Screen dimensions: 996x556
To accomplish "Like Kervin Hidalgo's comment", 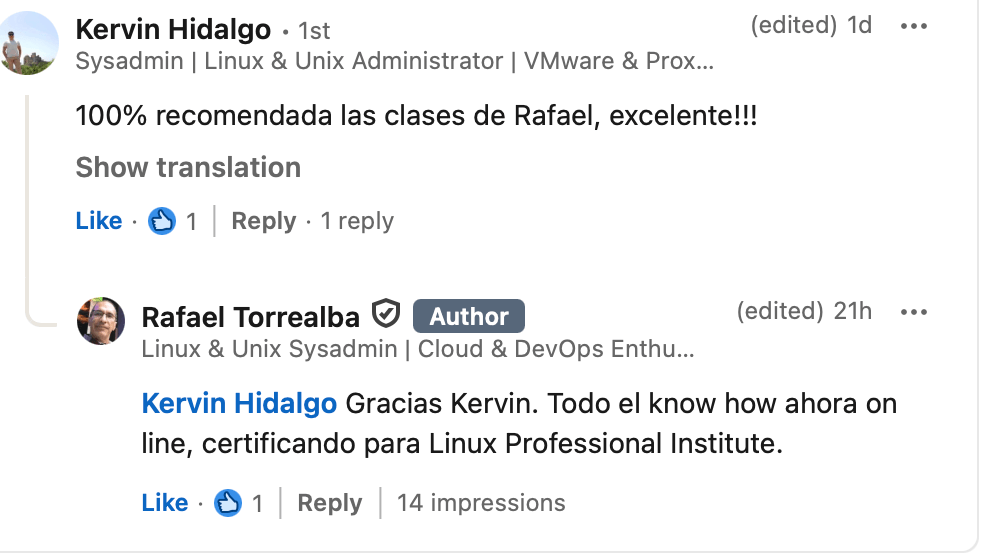I will (99, 221).
